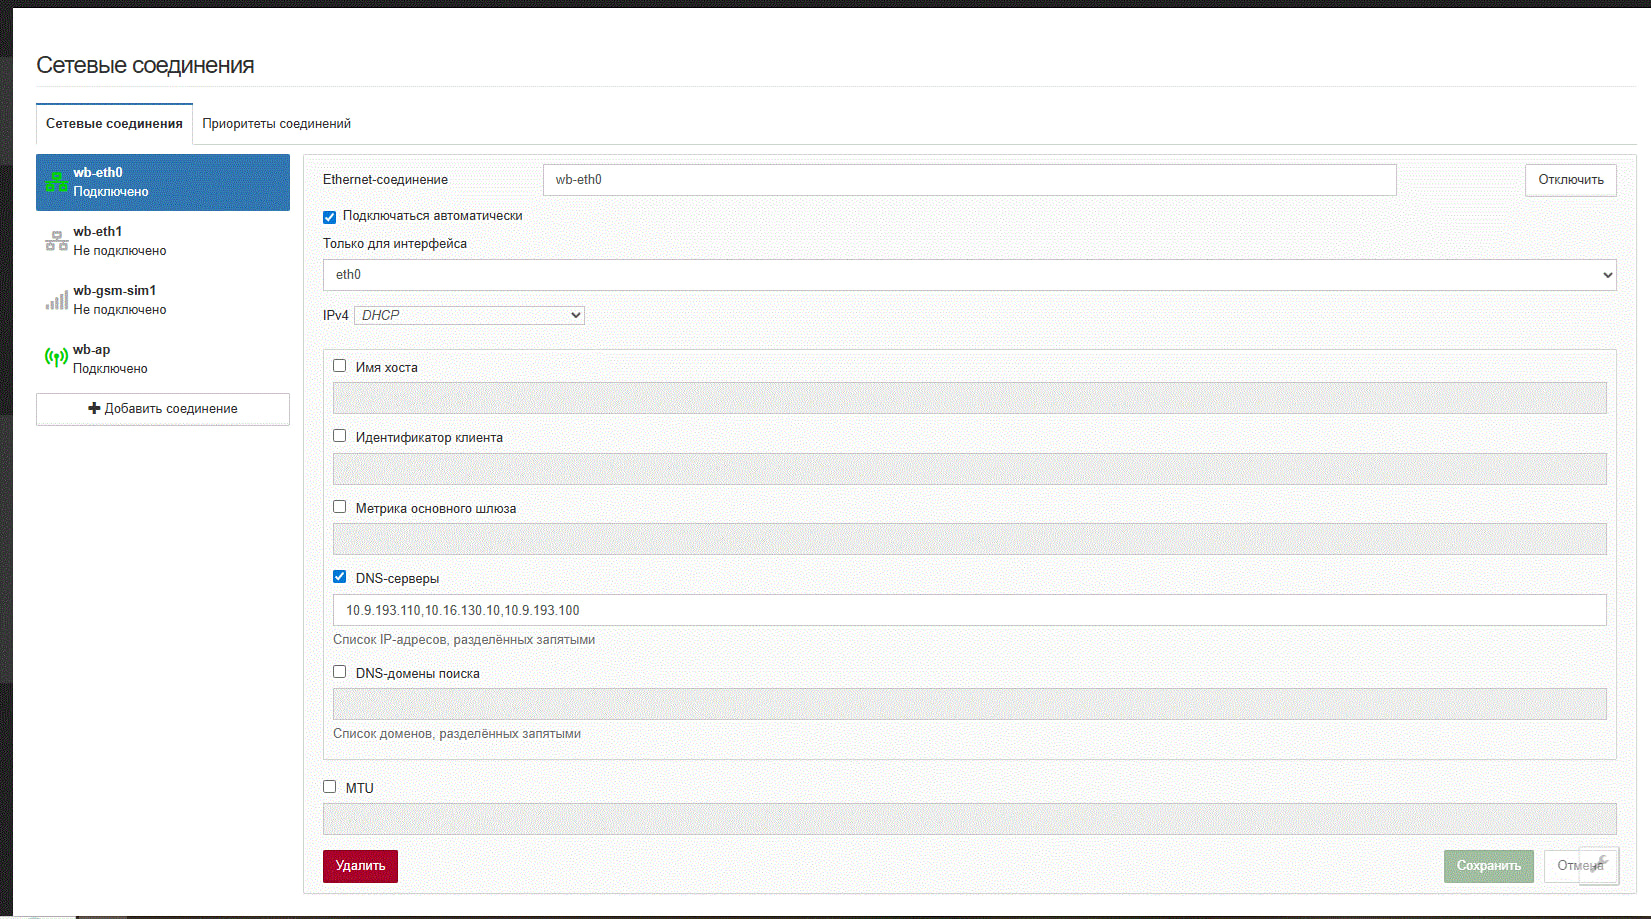The height and width of the screenshot is (919, 1651).
Task: Open the eth0 interface dropdown
Action: [x=968, y=275]
